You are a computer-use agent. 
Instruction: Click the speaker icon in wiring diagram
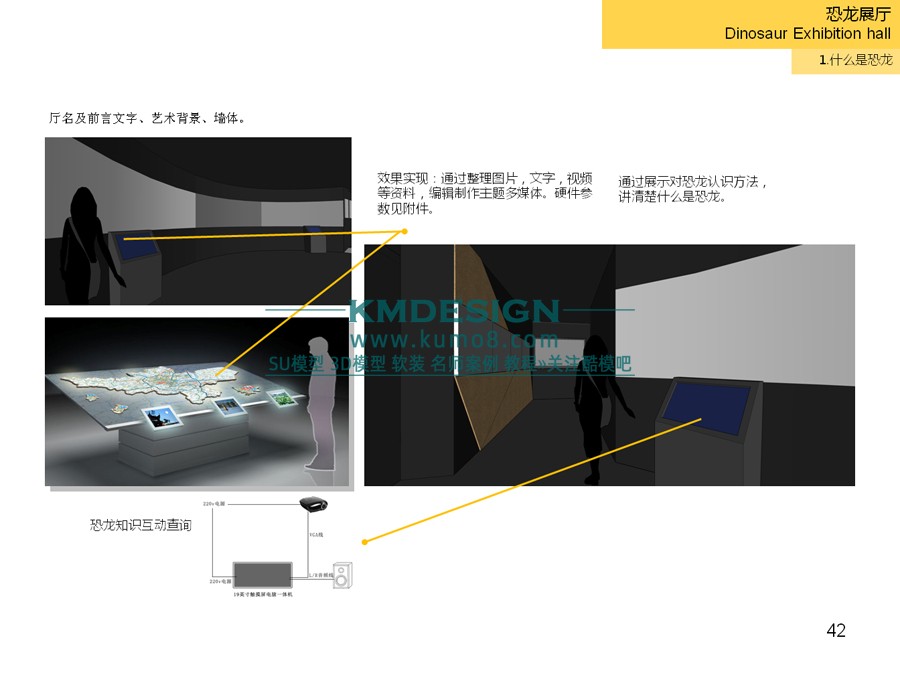coord(344,576)
